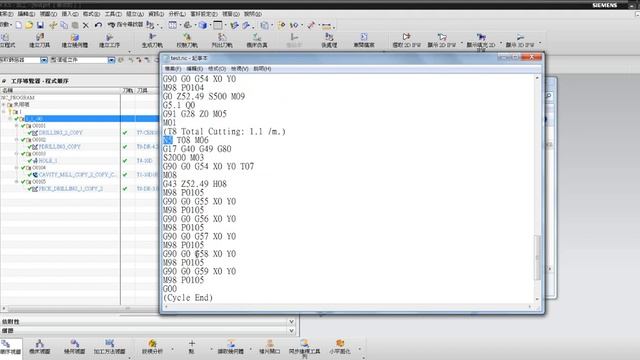Image resolution: width=640 pixels, height=360 pixels.
Task: Click the Copy icon in standard toolbar
Action: (x=64, y=25)
